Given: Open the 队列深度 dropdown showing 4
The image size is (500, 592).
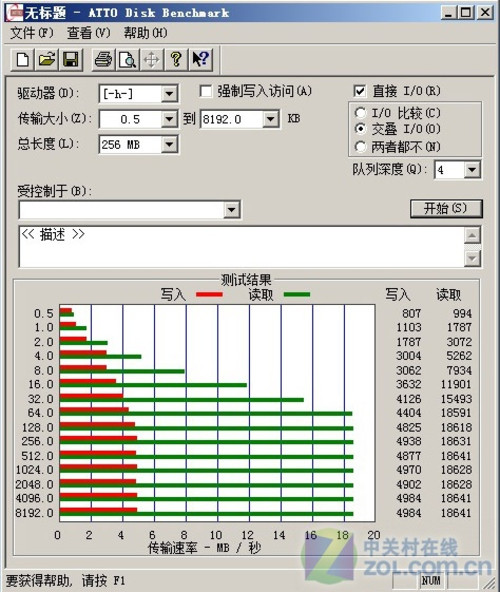Looking at the screenshot, I should pyautogui.click(x=472, y=170).
